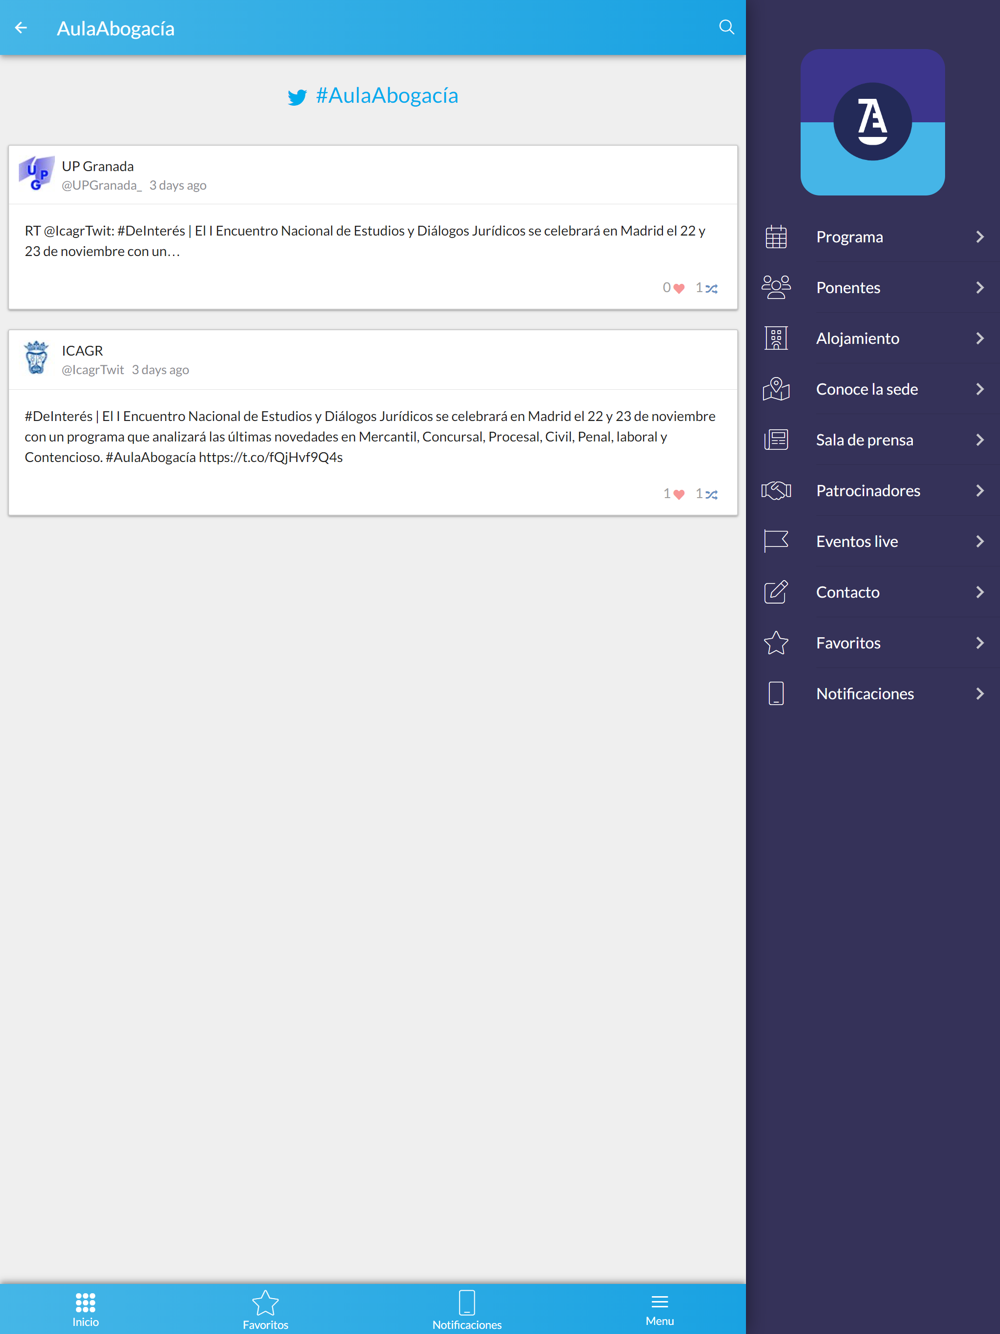
Task: Tap the AulaAbogacía app logo
Action: 873,122
